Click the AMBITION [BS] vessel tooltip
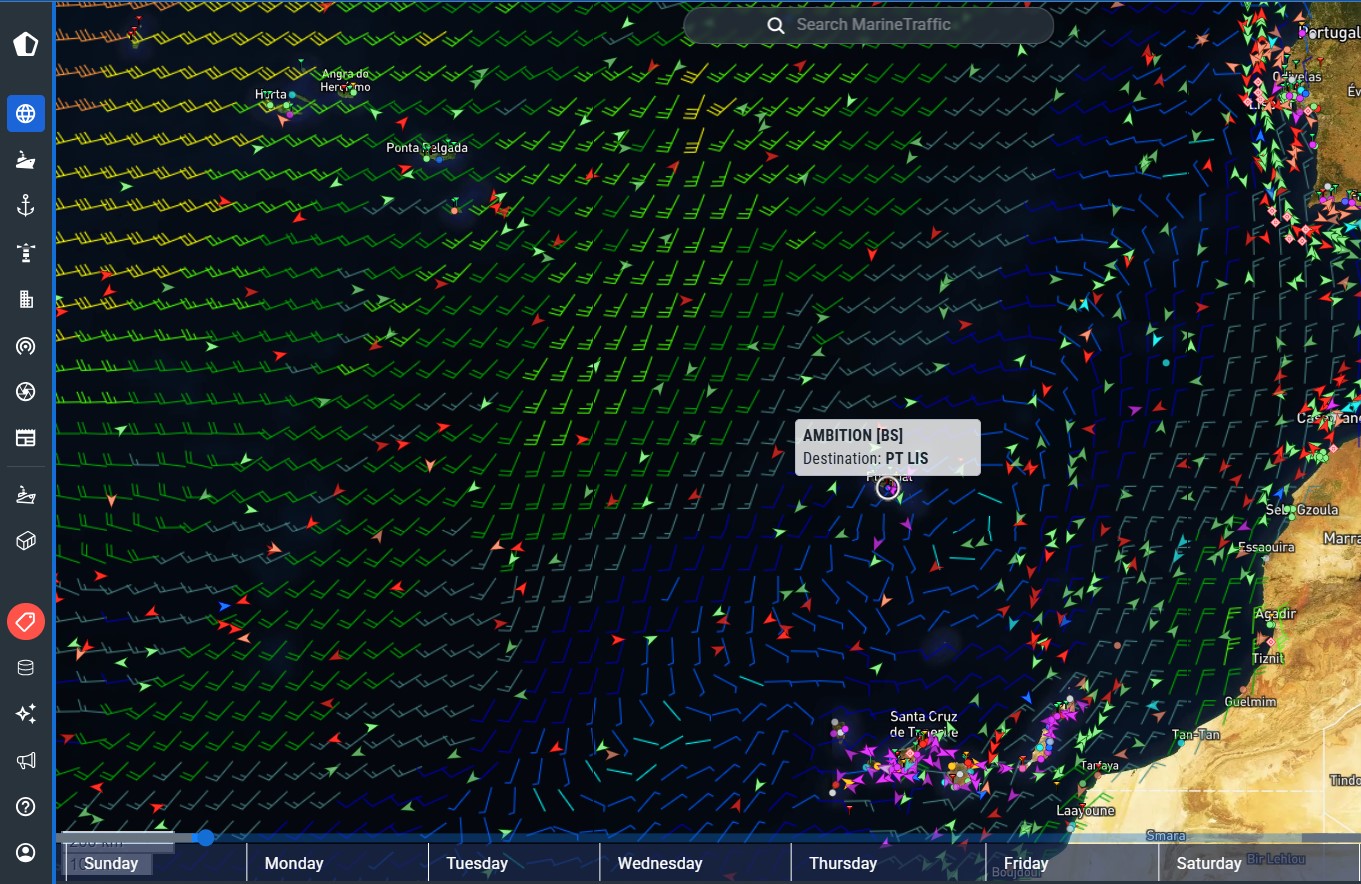 [x=887, y=447]
